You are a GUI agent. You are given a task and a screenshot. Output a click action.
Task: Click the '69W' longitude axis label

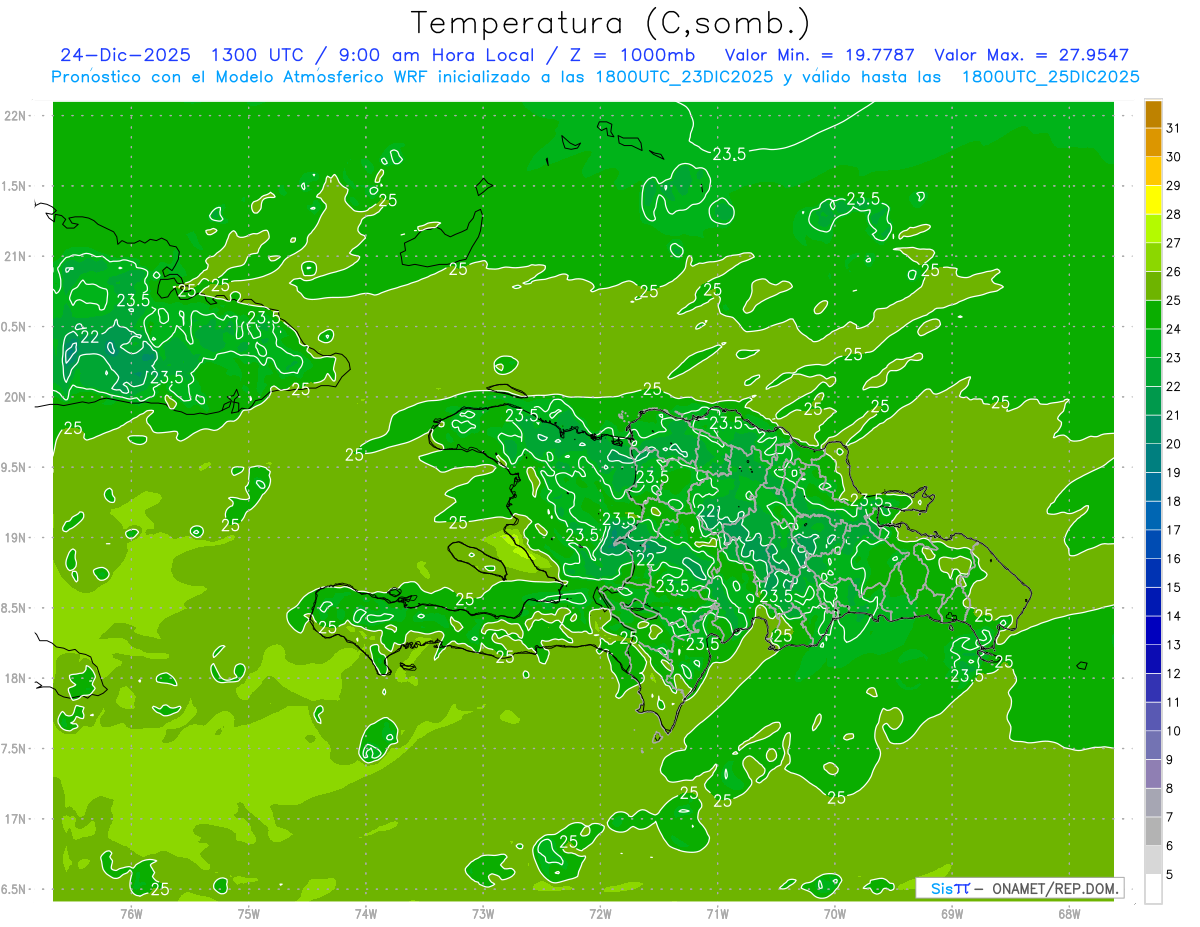(x=952, y=913)
